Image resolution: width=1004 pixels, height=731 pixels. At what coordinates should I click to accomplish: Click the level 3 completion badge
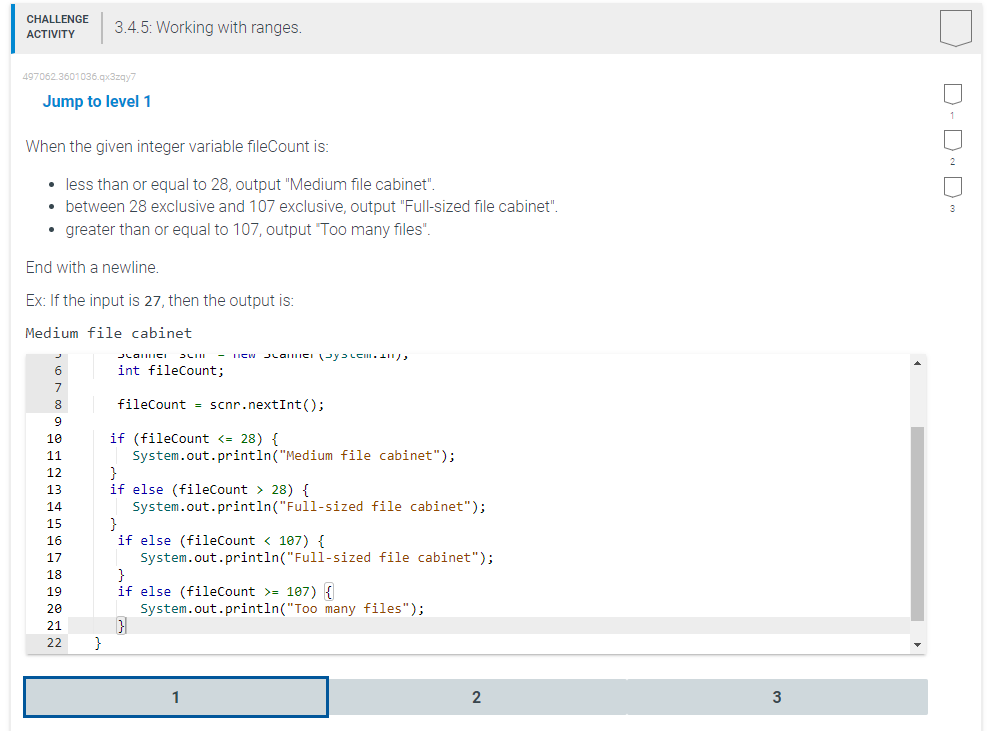pos(953,187)
